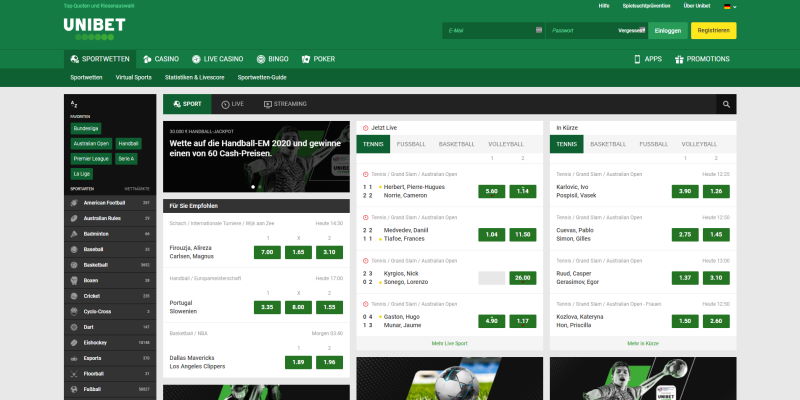Viewport: 800px width, 400px height.
Task: Select Serie A favorite tag
Action: [x=127, y=159]
